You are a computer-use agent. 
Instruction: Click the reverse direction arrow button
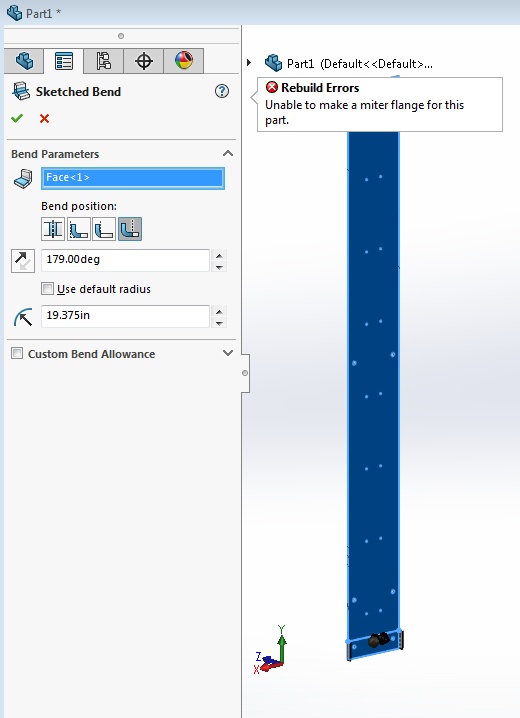click(x=23, y=261)
